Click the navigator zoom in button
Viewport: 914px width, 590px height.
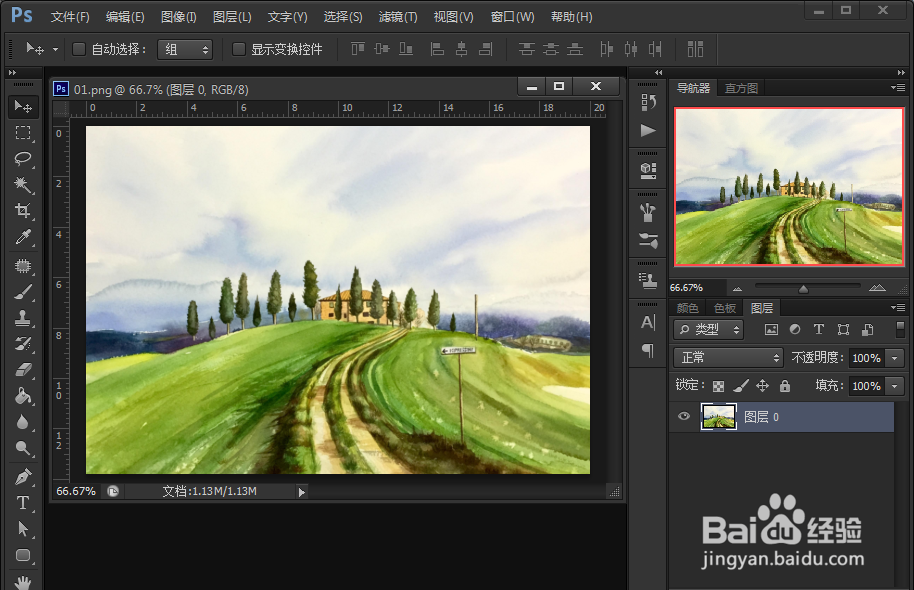pyautogui.click(x=877, y=287)
